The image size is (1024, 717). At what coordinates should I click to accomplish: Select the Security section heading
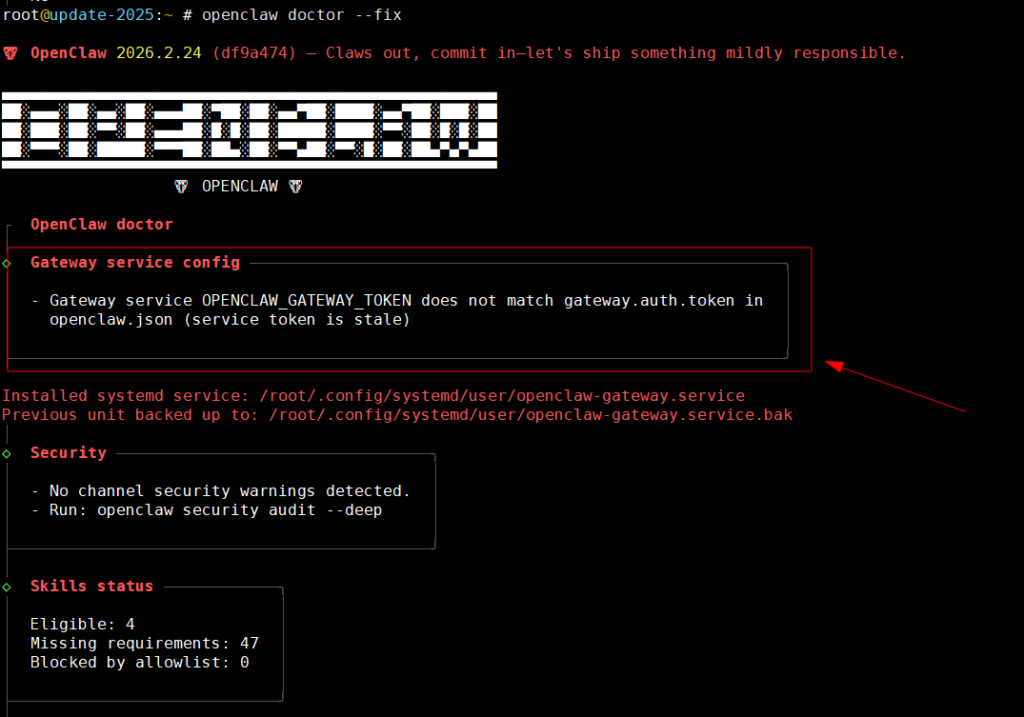[68, 453]
